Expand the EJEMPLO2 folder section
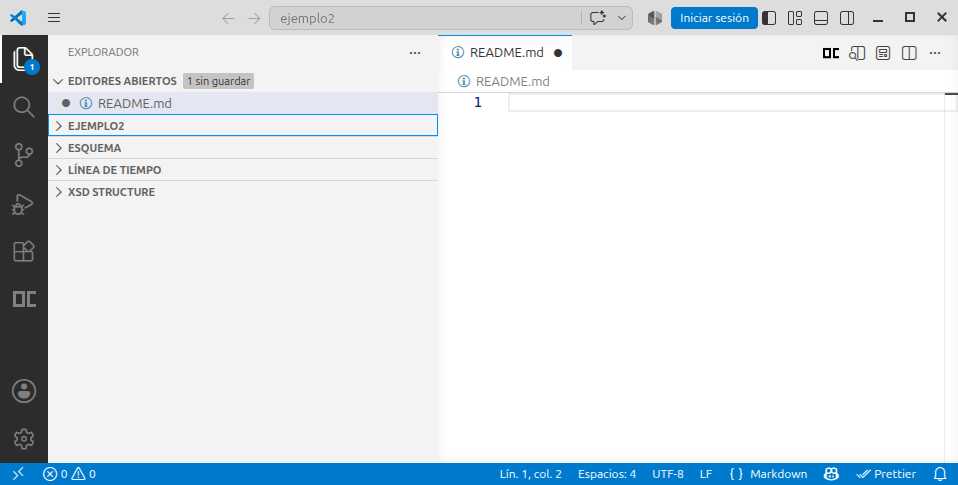The height and width of the screenshot is (485, 958). pyautogui.click(x=243, y=125)
